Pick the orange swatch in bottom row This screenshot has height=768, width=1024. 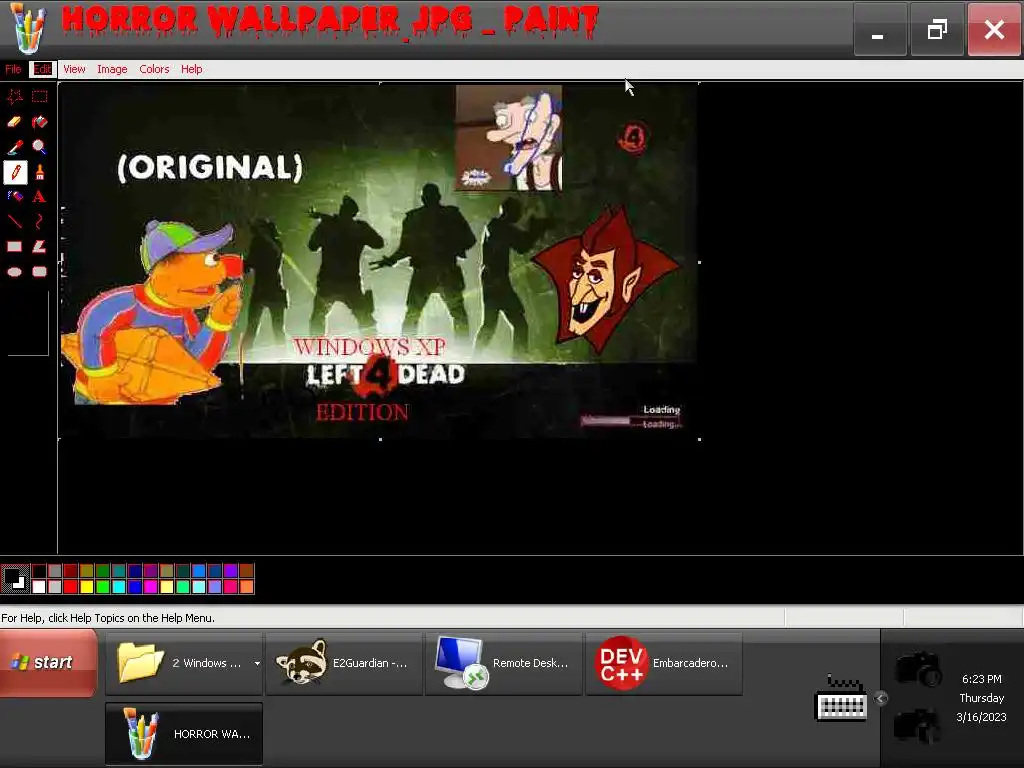[247, 586]
